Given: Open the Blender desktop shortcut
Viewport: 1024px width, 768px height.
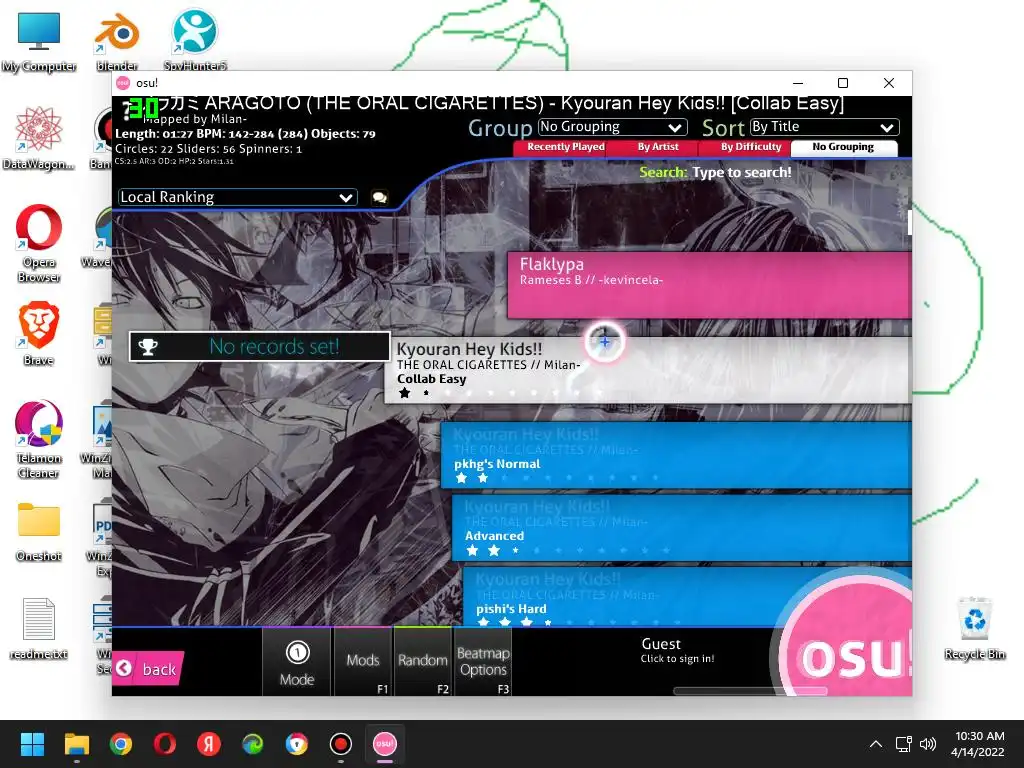Looking at the screenshot, I should (x=117, y=42).
